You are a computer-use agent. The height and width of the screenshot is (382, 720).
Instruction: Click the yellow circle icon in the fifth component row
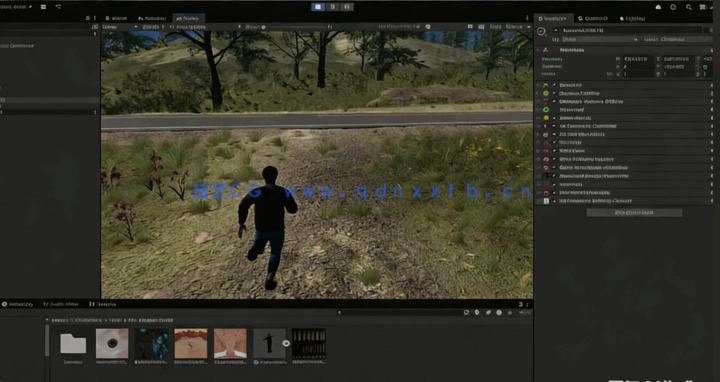[x=546, y=118]
